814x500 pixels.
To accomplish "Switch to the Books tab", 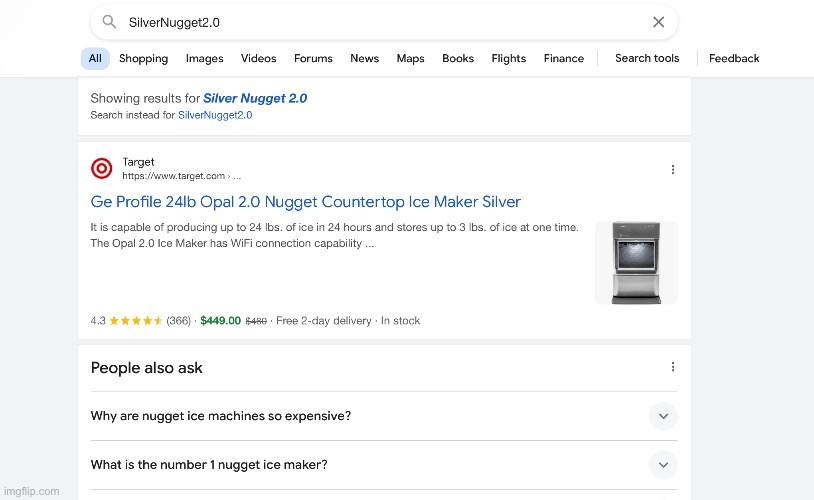I will click(x=458, y=58).
